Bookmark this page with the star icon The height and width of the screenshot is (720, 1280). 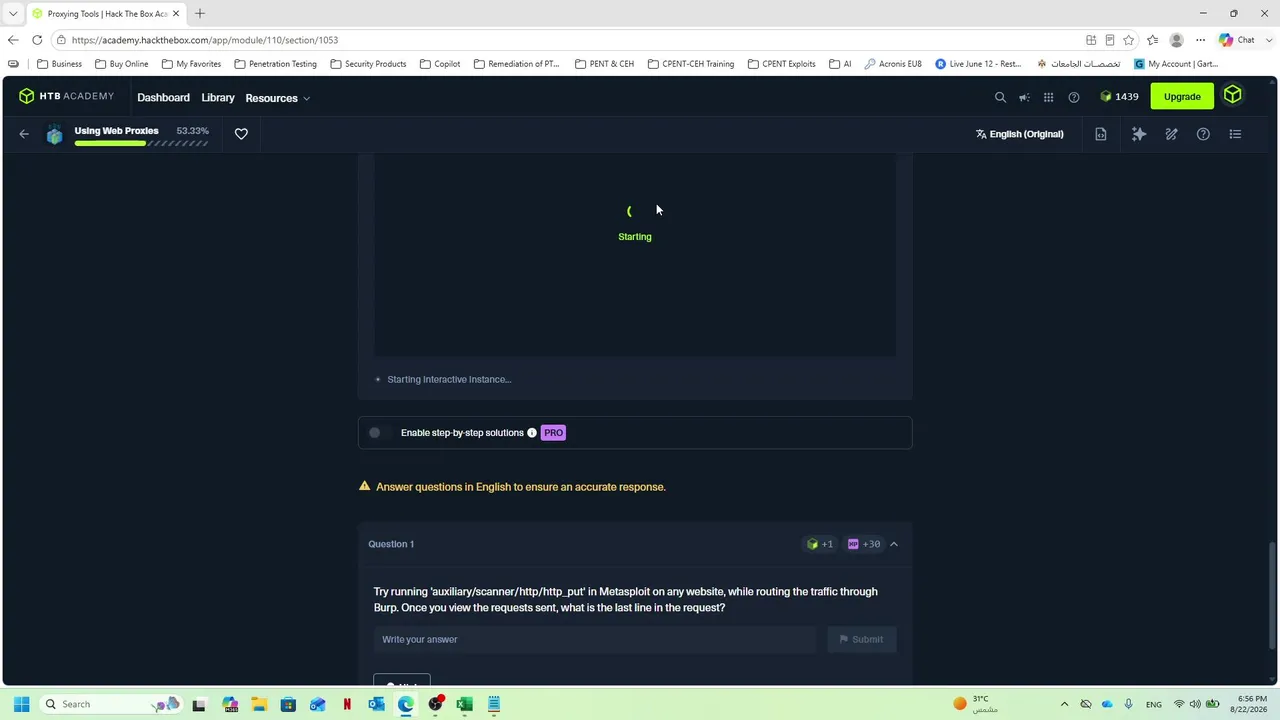[x=1129, y=40]
